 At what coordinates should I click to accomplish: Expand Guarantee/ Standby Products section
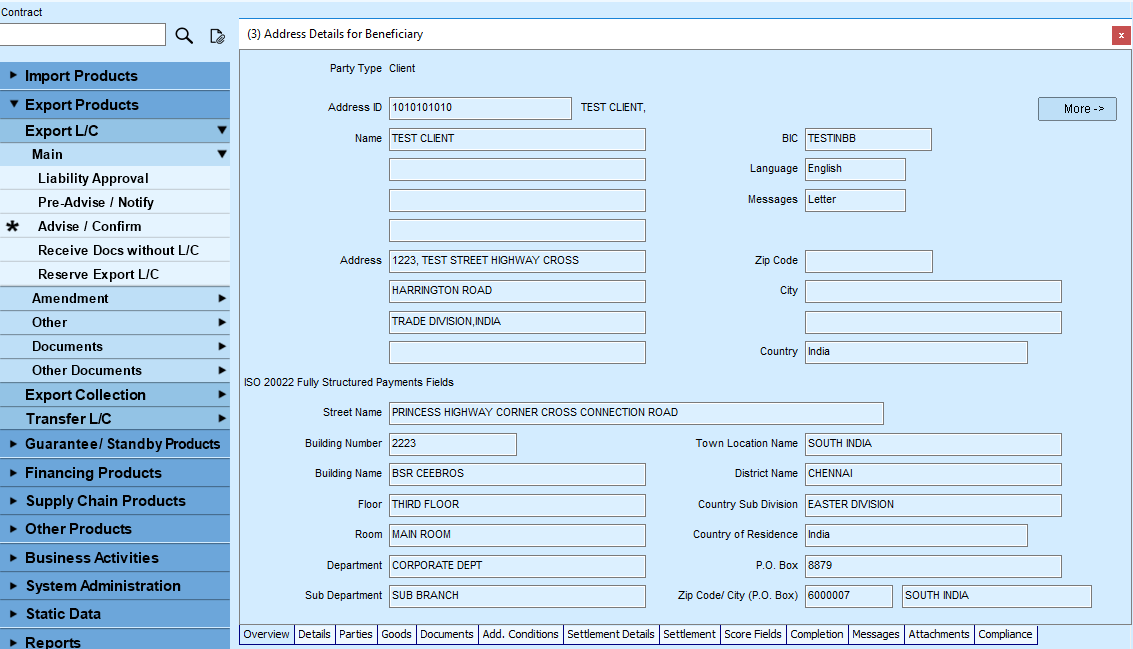115,444
